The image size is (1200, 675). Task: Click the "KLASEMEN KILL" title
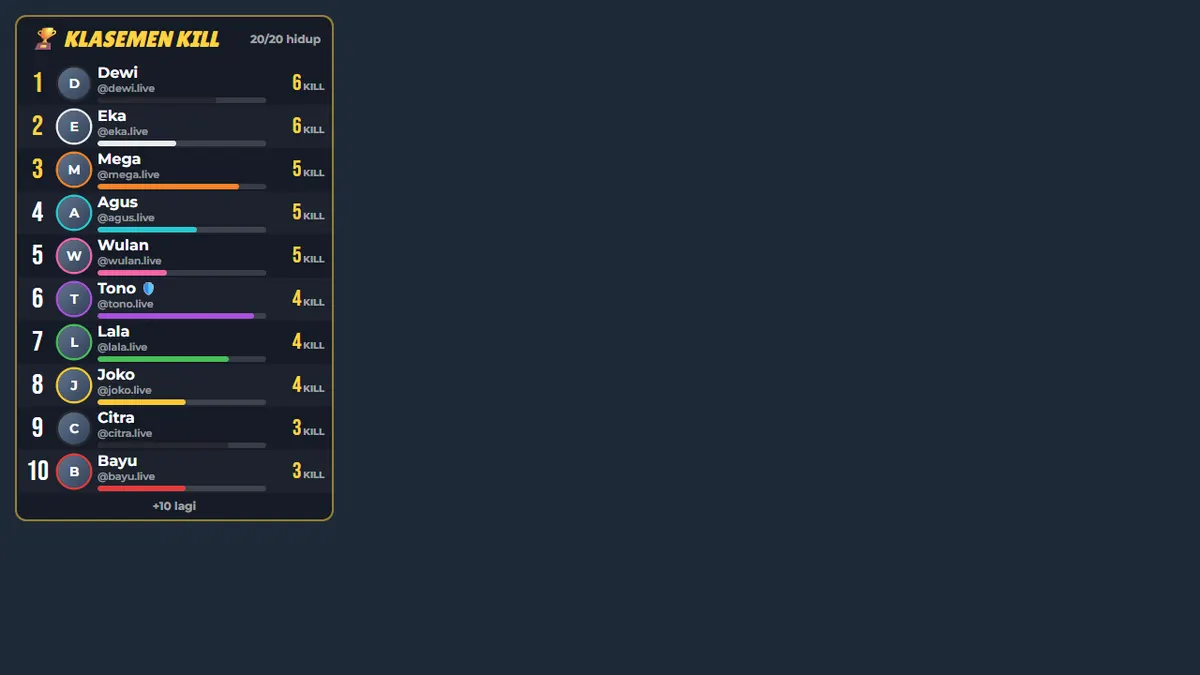(x=142, y=39)
